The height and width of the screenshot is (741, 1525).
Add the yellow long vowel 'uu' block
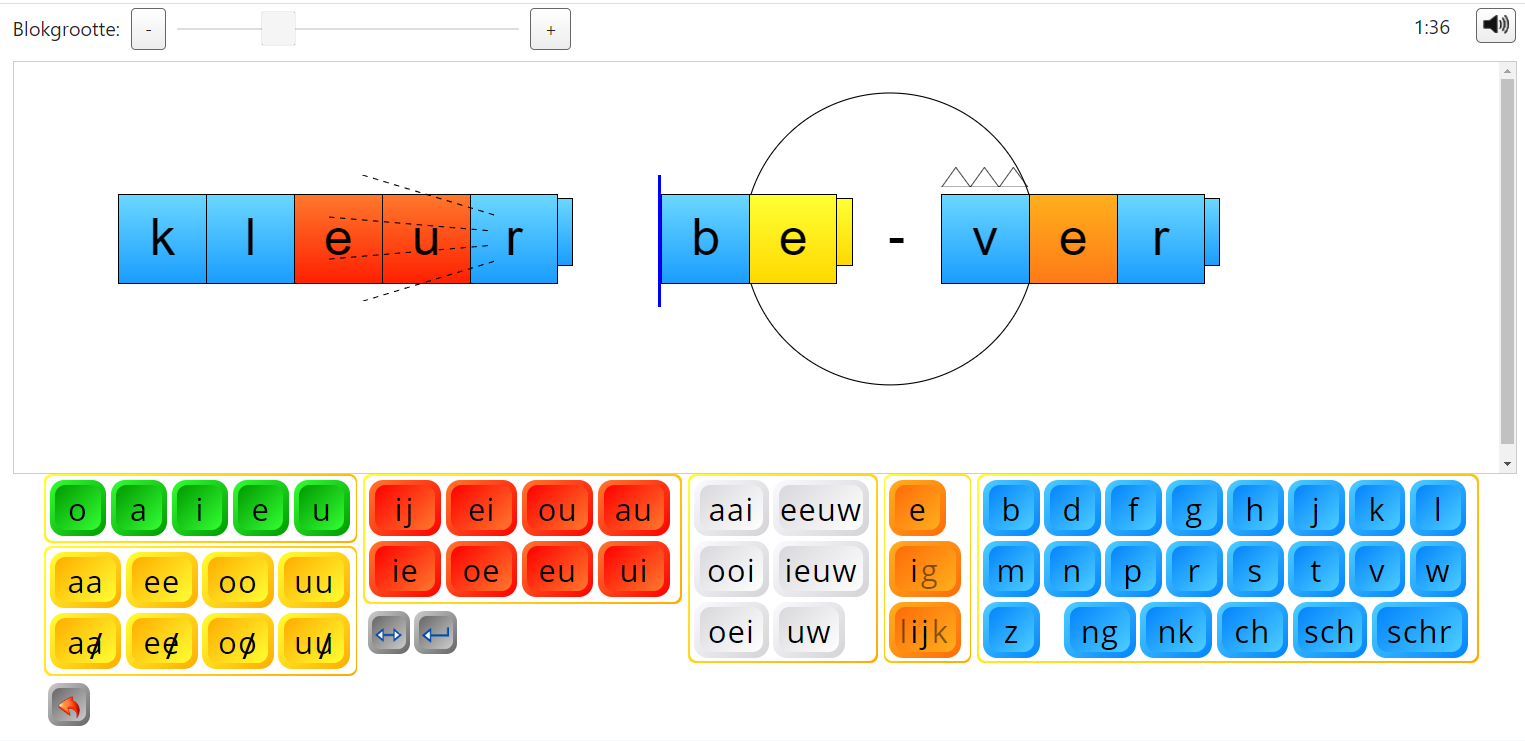[x=313, y=582]
